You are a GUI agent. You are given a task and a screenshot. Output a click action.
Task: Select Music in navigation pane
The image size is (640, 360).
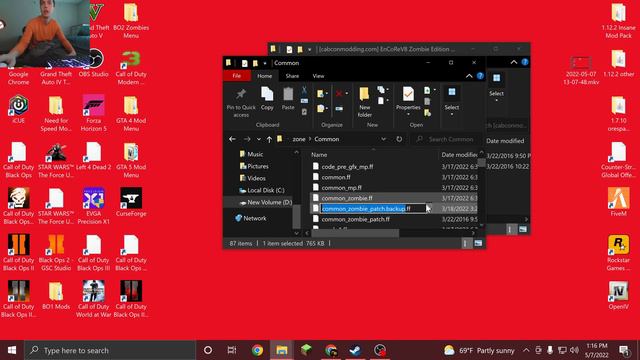coord(251,154)
